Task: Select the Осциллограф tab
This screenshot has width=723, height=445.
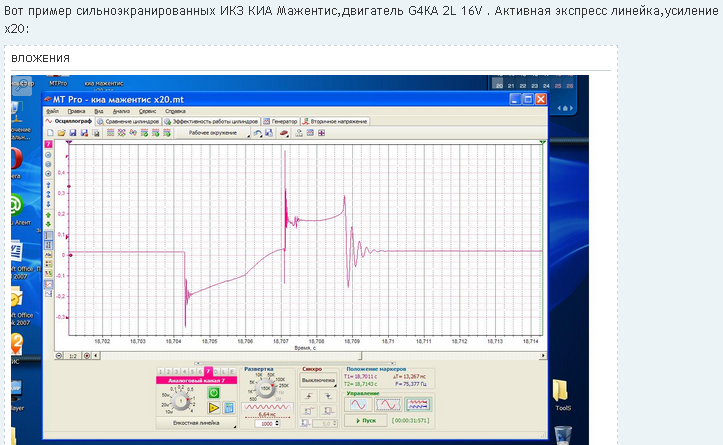Action: tap(69, 121)
